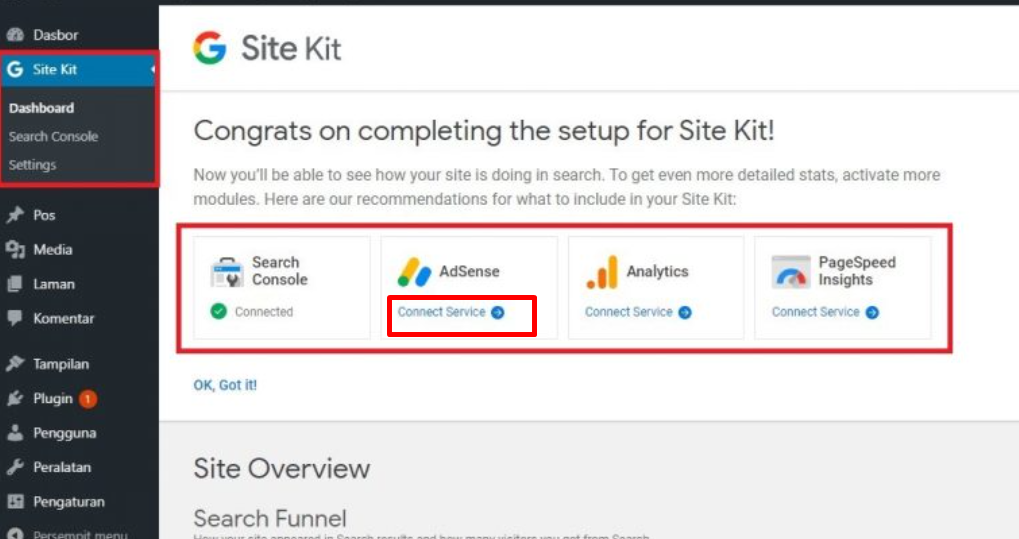Viewport: 1019px width, 539px height.
Task: Click the Search Console module icon
Action: 227,272
